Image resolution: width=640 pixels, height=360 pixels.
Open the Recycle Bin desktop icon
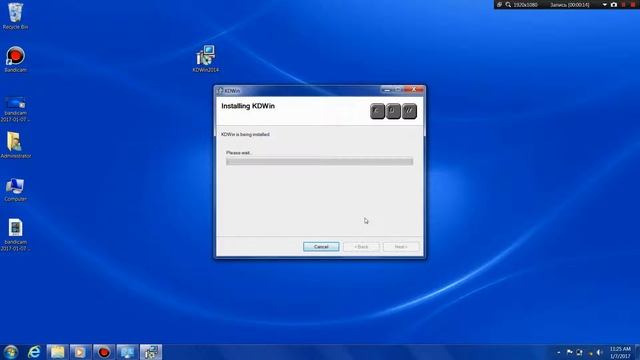coord(16,16)
